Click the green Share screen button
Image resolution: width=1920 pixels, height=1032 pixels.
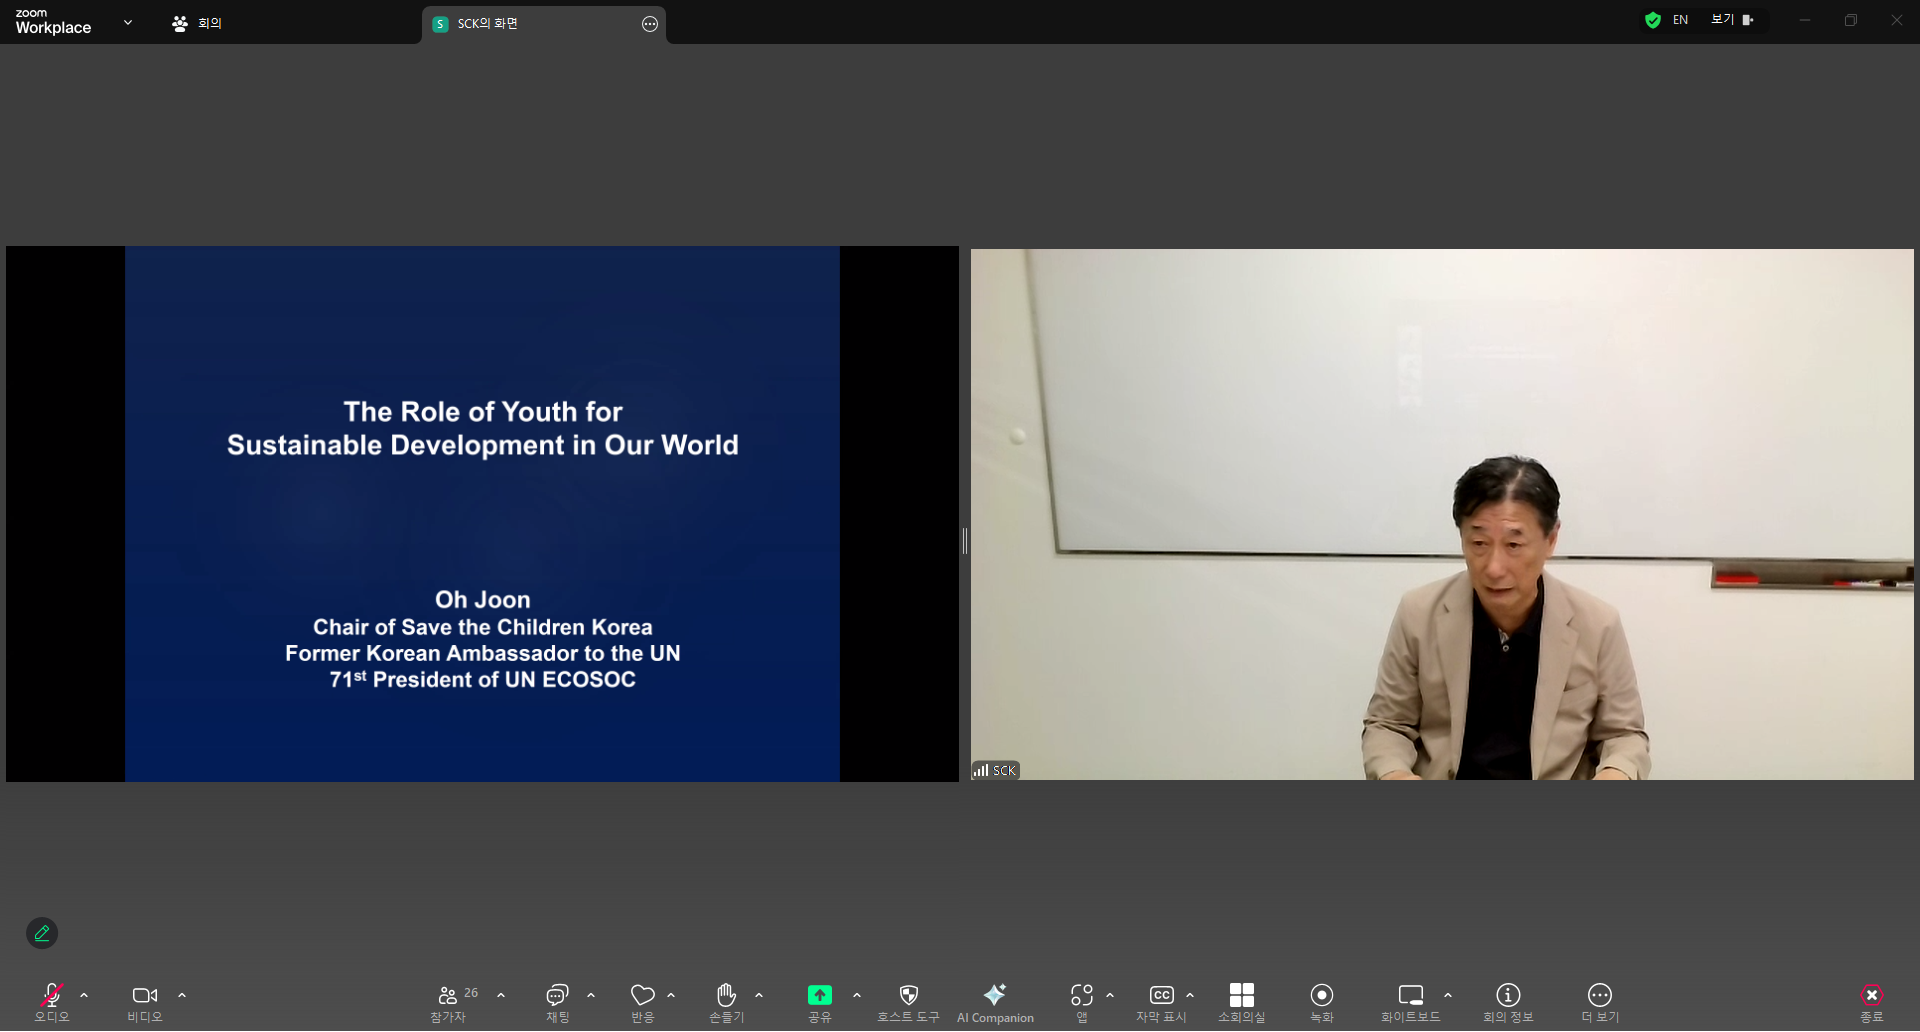point(819,1002)
